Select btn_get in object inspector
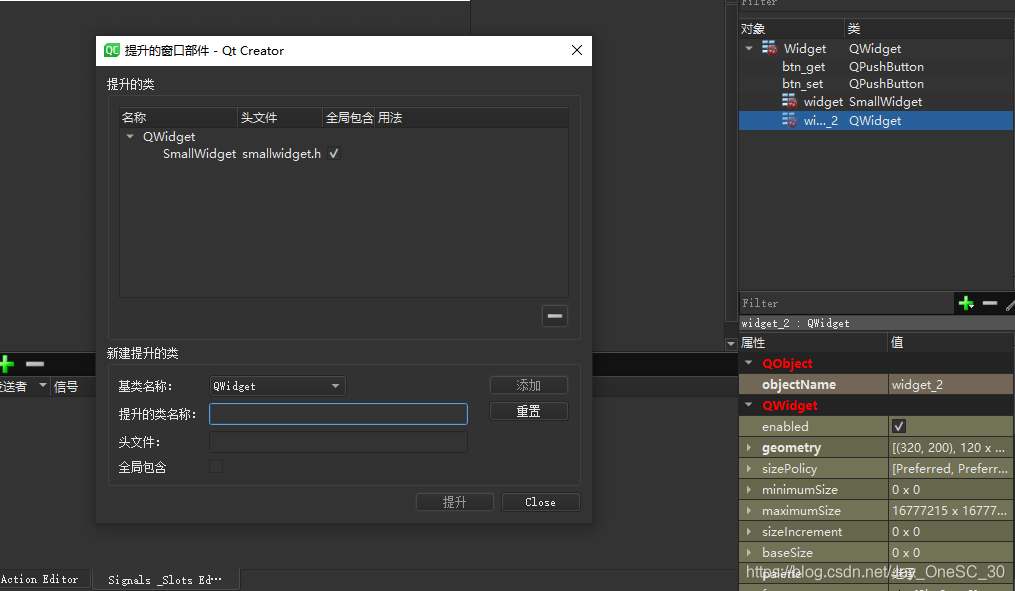 (x=876, y=67)
